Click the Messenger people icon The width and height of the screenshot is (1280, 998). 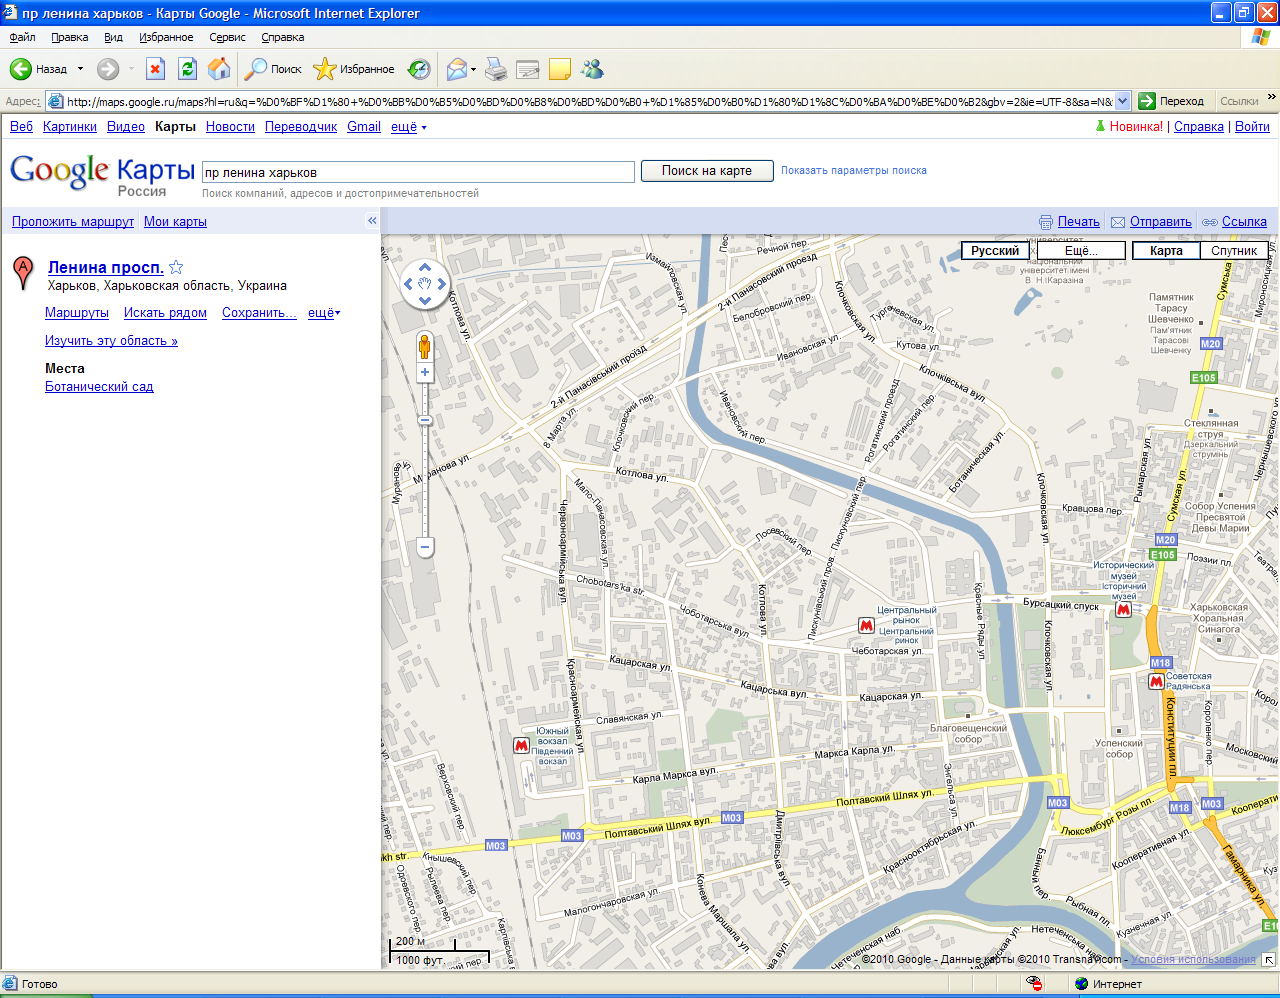[592, 69]
